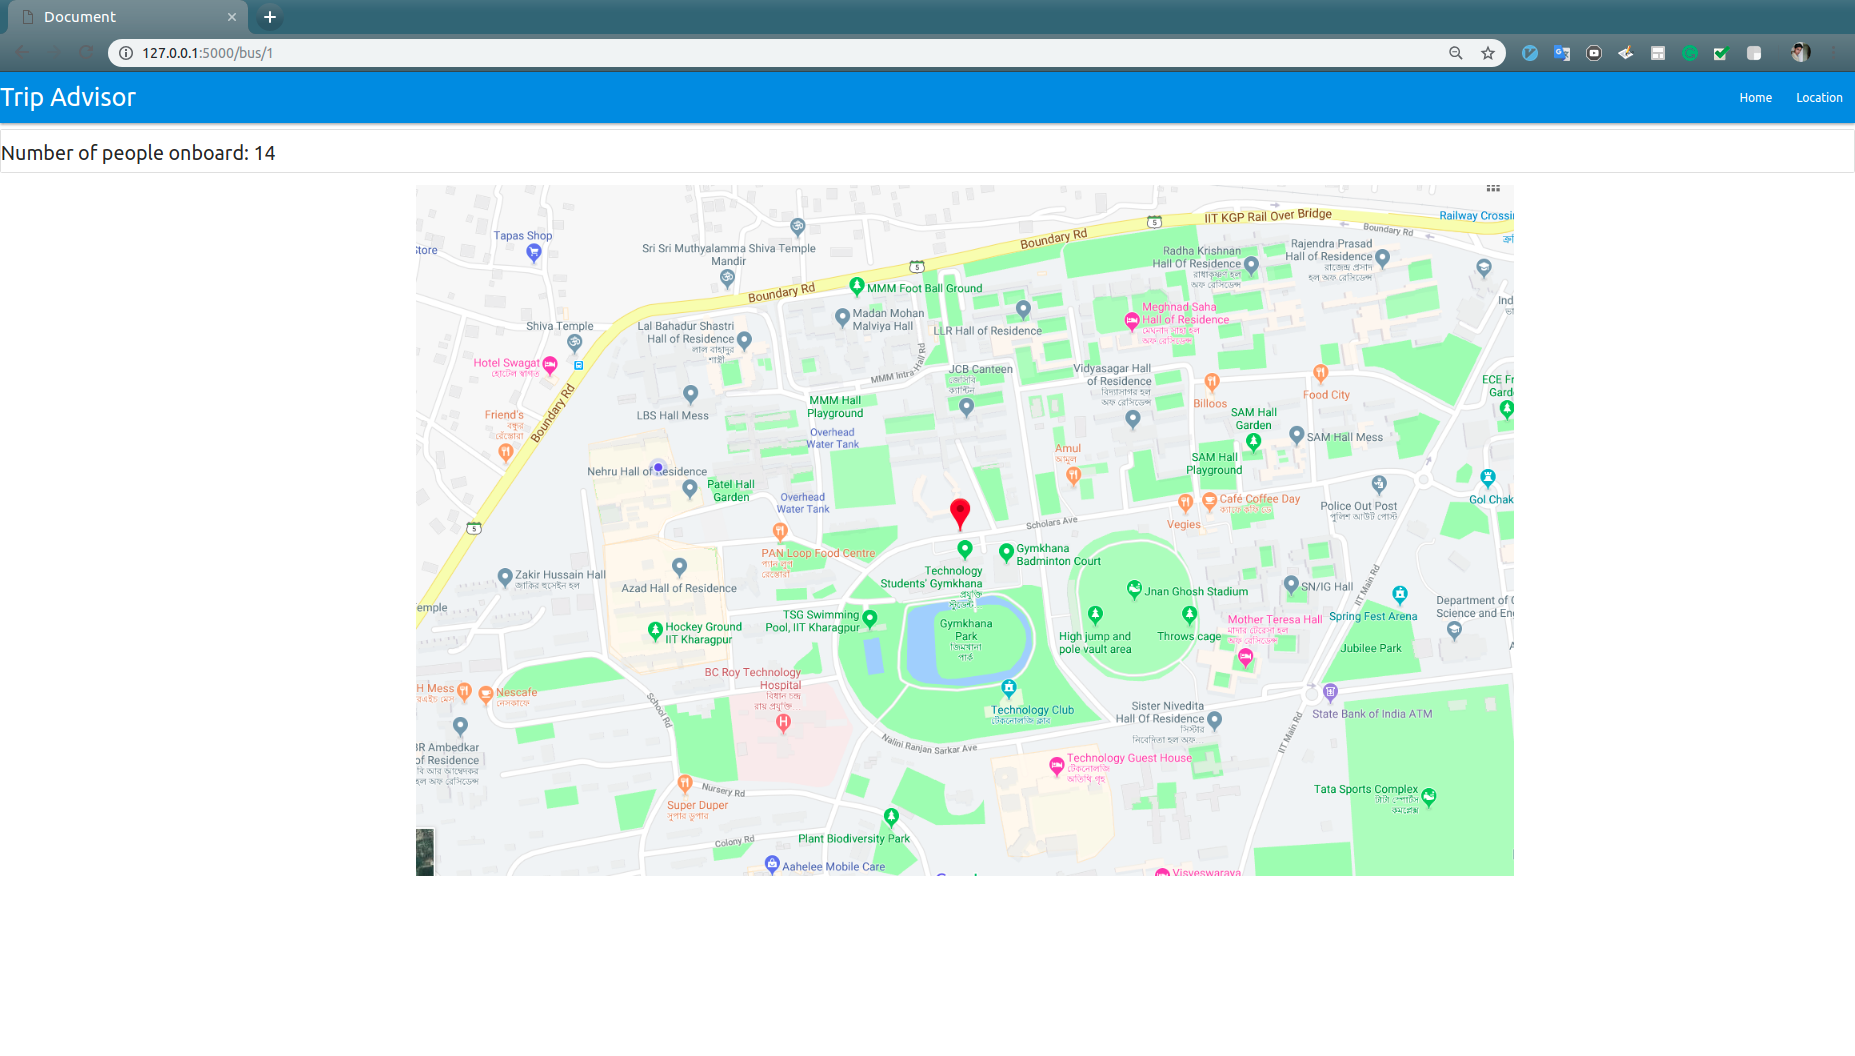The width and height of the screenshot is (1855, 1056).
Task: Click the address bar URL field
Action: click(x=780, y=53)
